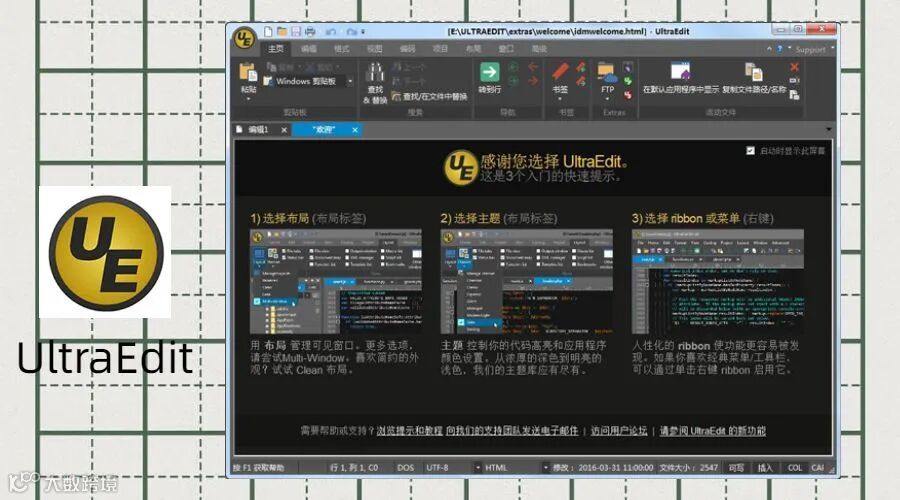Switch to the 项目 ribbon tab
The height and width of the screenshot is (500, 900).
(440, 49)
